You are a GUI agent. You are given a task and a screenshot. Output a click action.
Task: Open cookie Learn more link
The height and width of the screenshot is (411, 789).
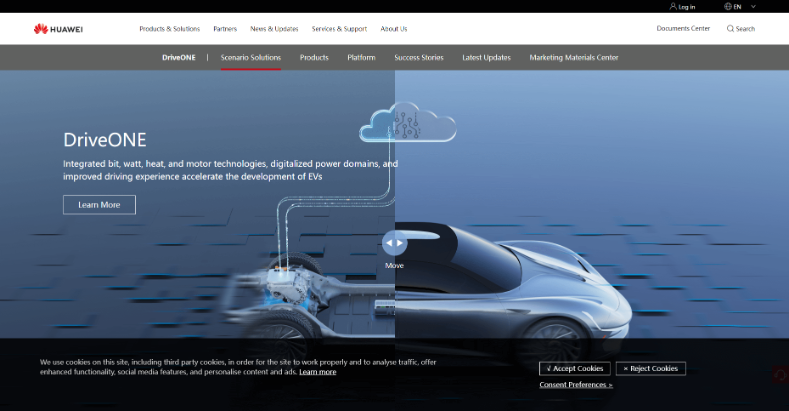pos(318,372)
